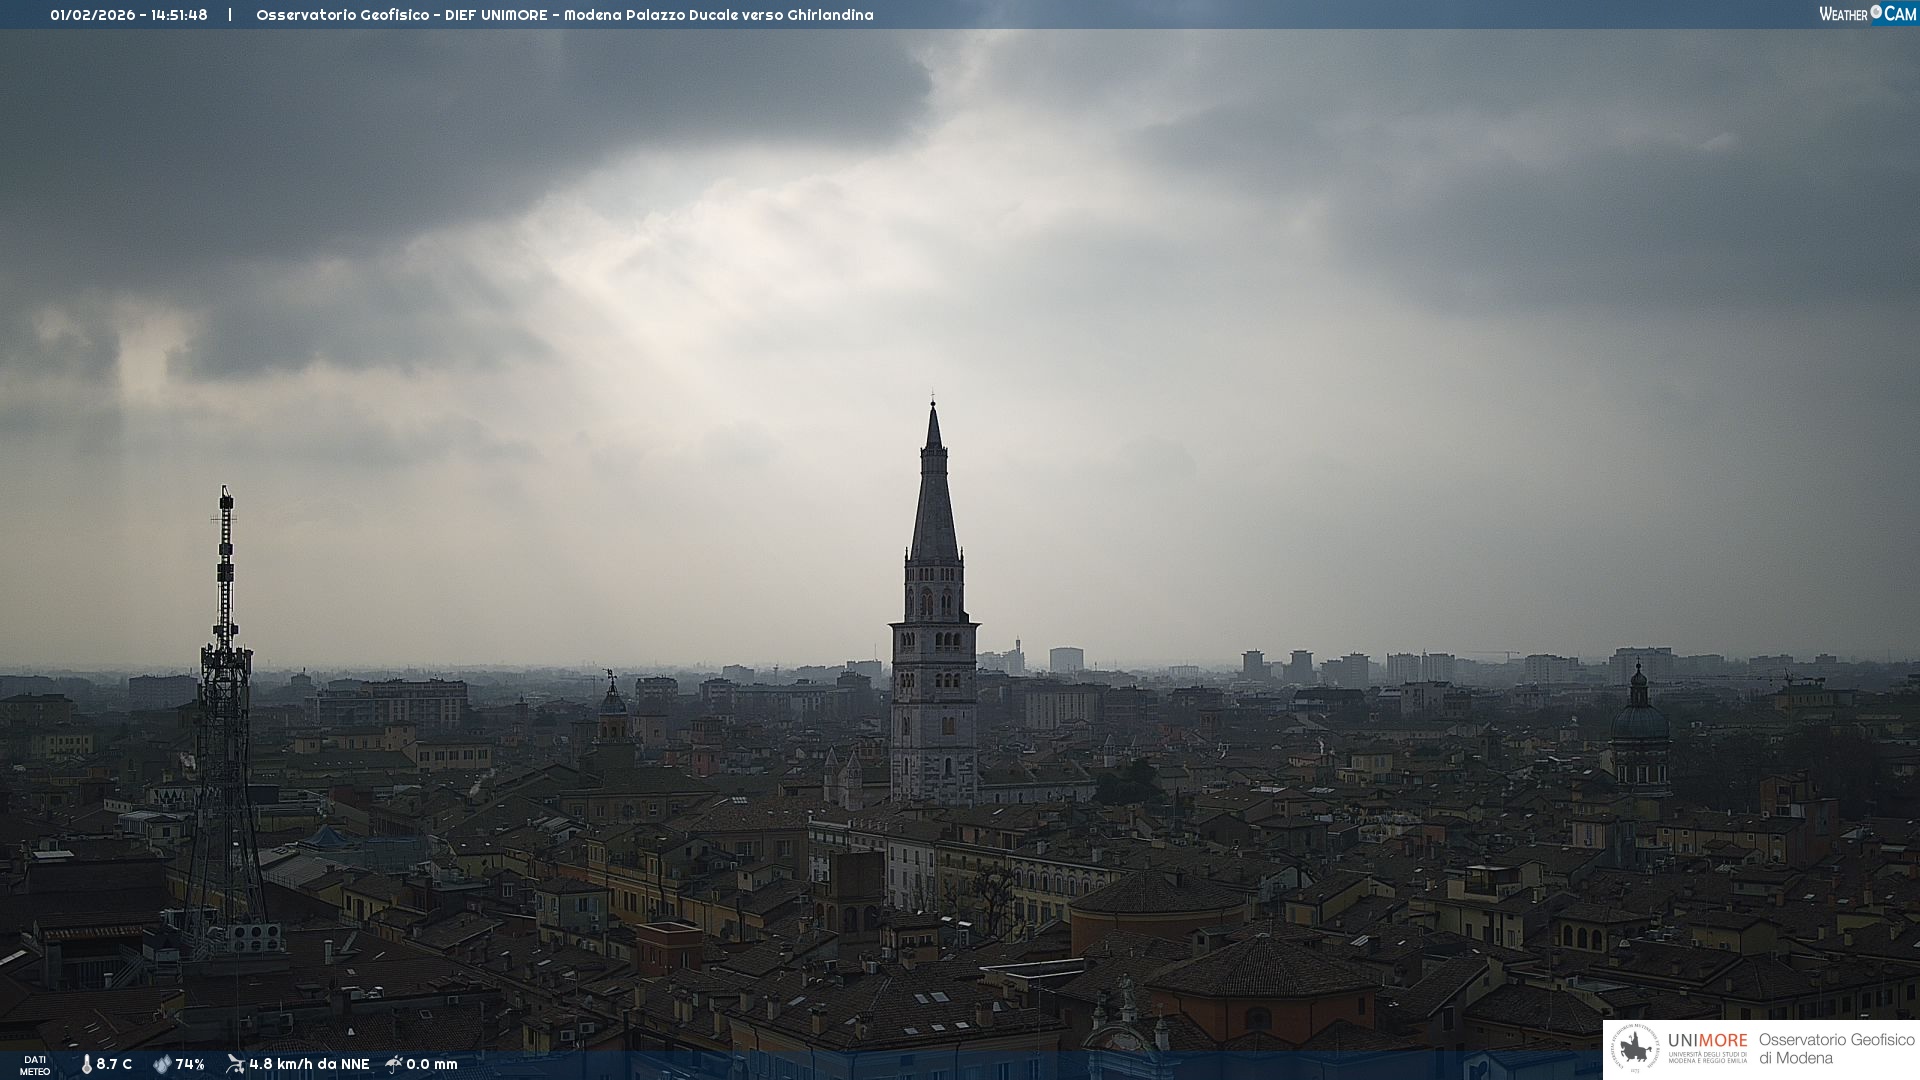Click the thermometer temperature icon
The image size is (1920, 1080).
[x=86, y=1064]
